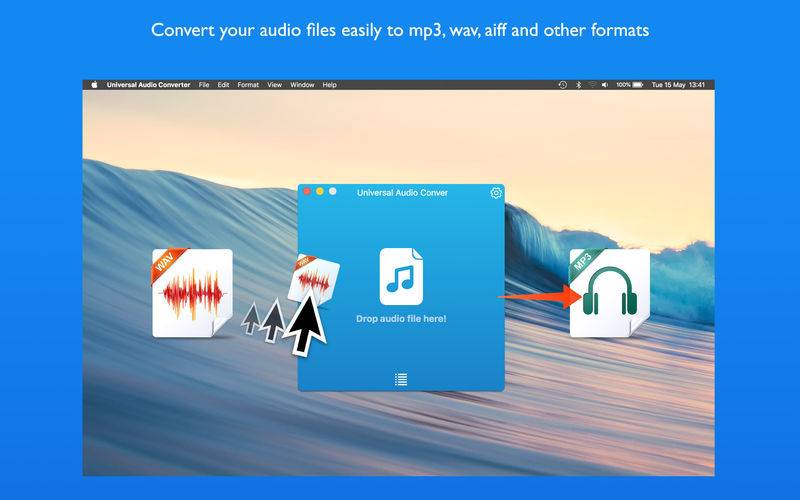
Task: Open the Help menu
Action: point(330,85)
